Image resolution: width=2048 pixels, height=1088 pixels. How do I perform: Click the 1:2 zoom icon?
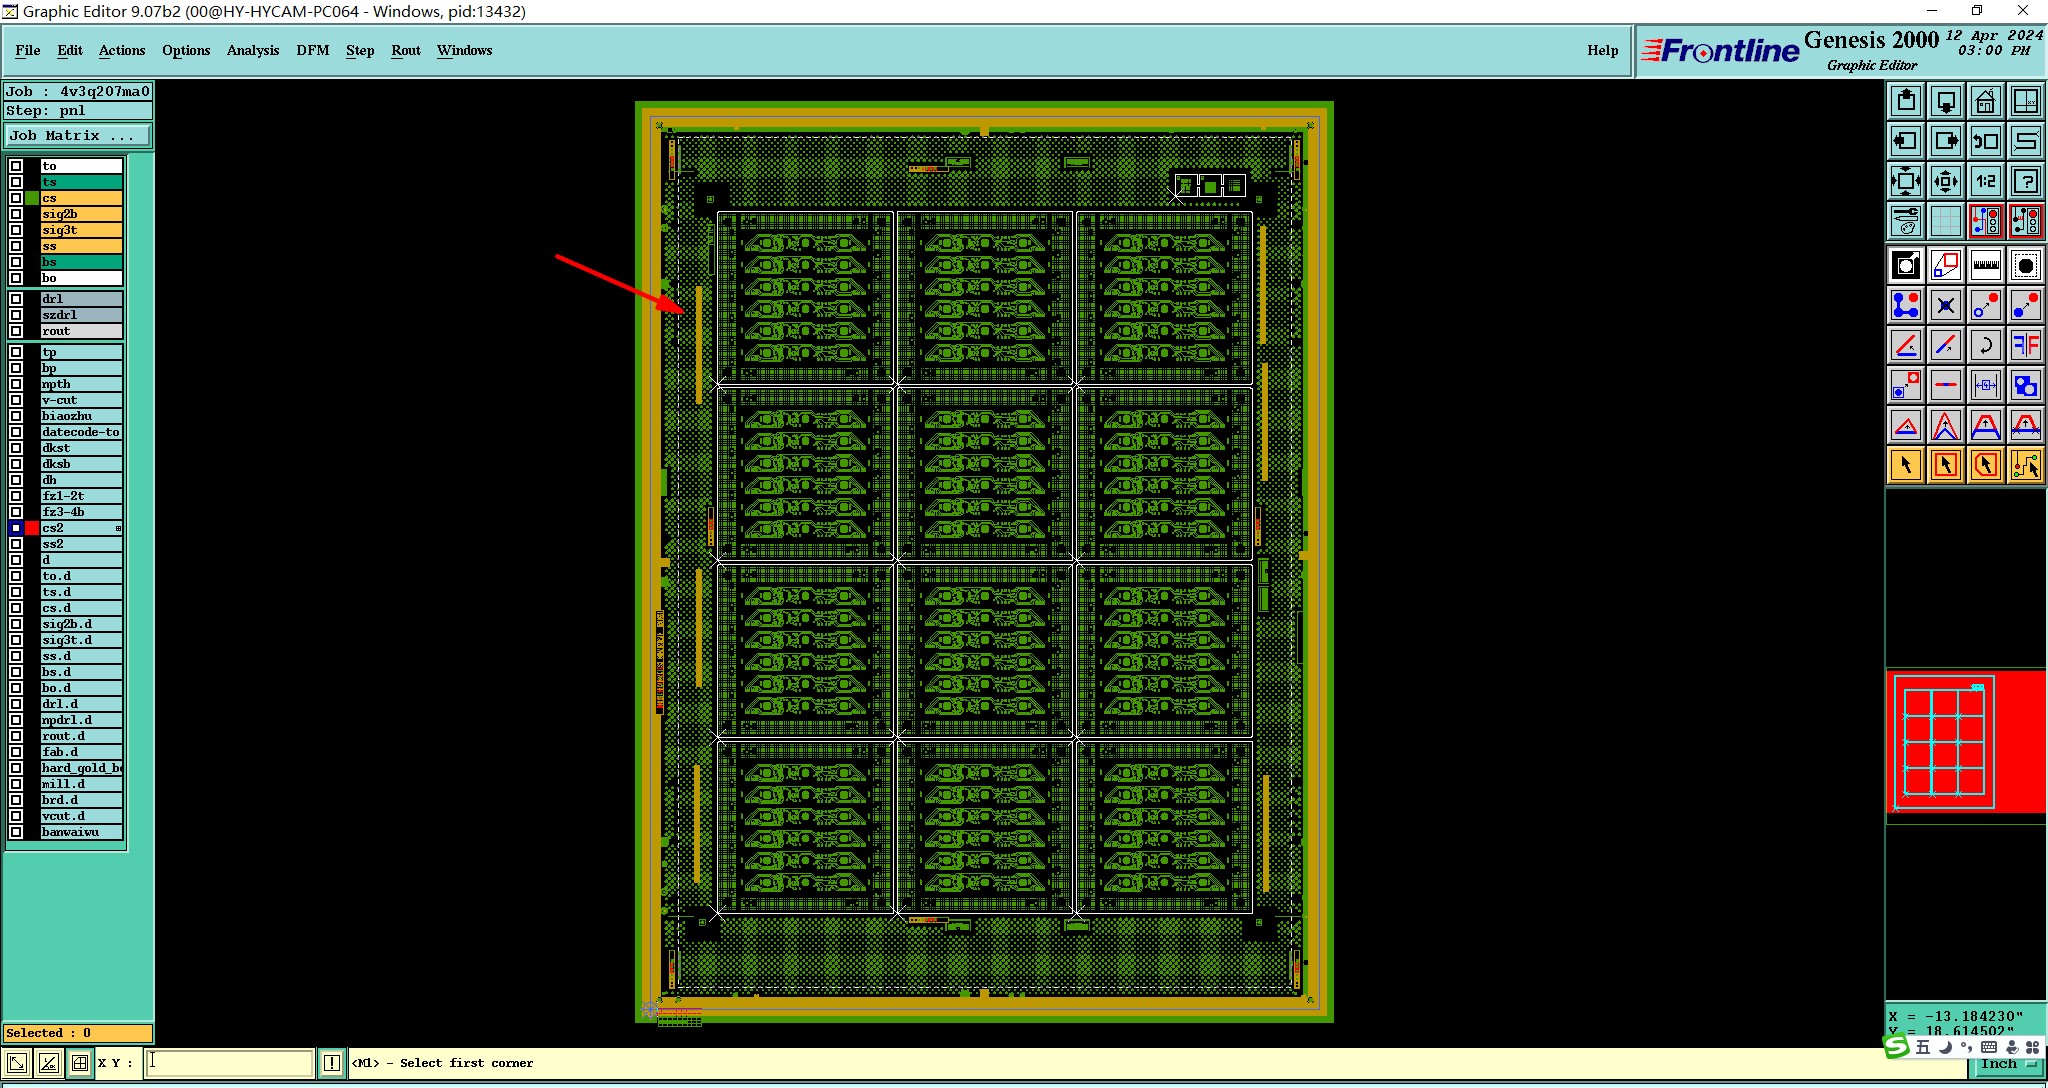point(1985,181)
